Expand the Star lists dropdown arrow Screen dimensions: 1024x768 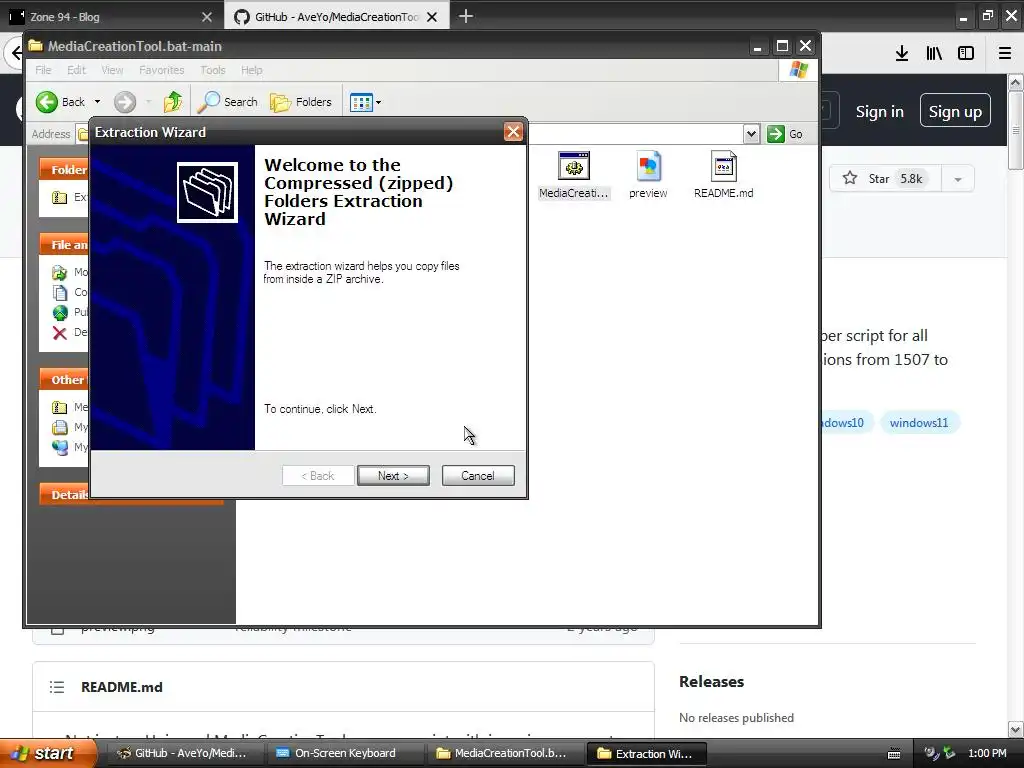click(958, 179)
